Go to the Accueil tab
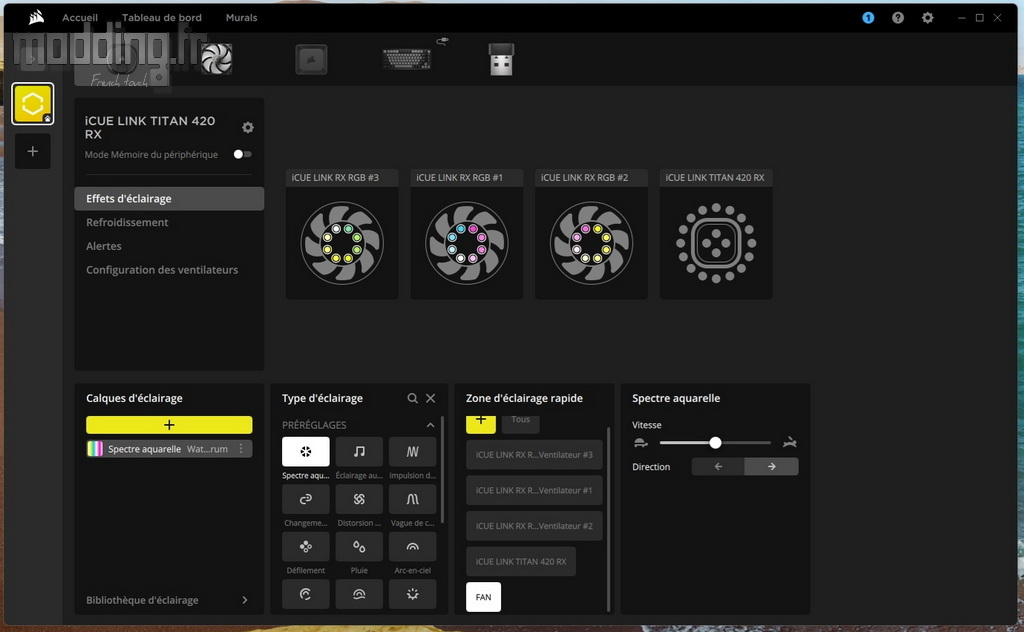The height and width of the screenshot is (632, 1024). click(x=80, y=18)
